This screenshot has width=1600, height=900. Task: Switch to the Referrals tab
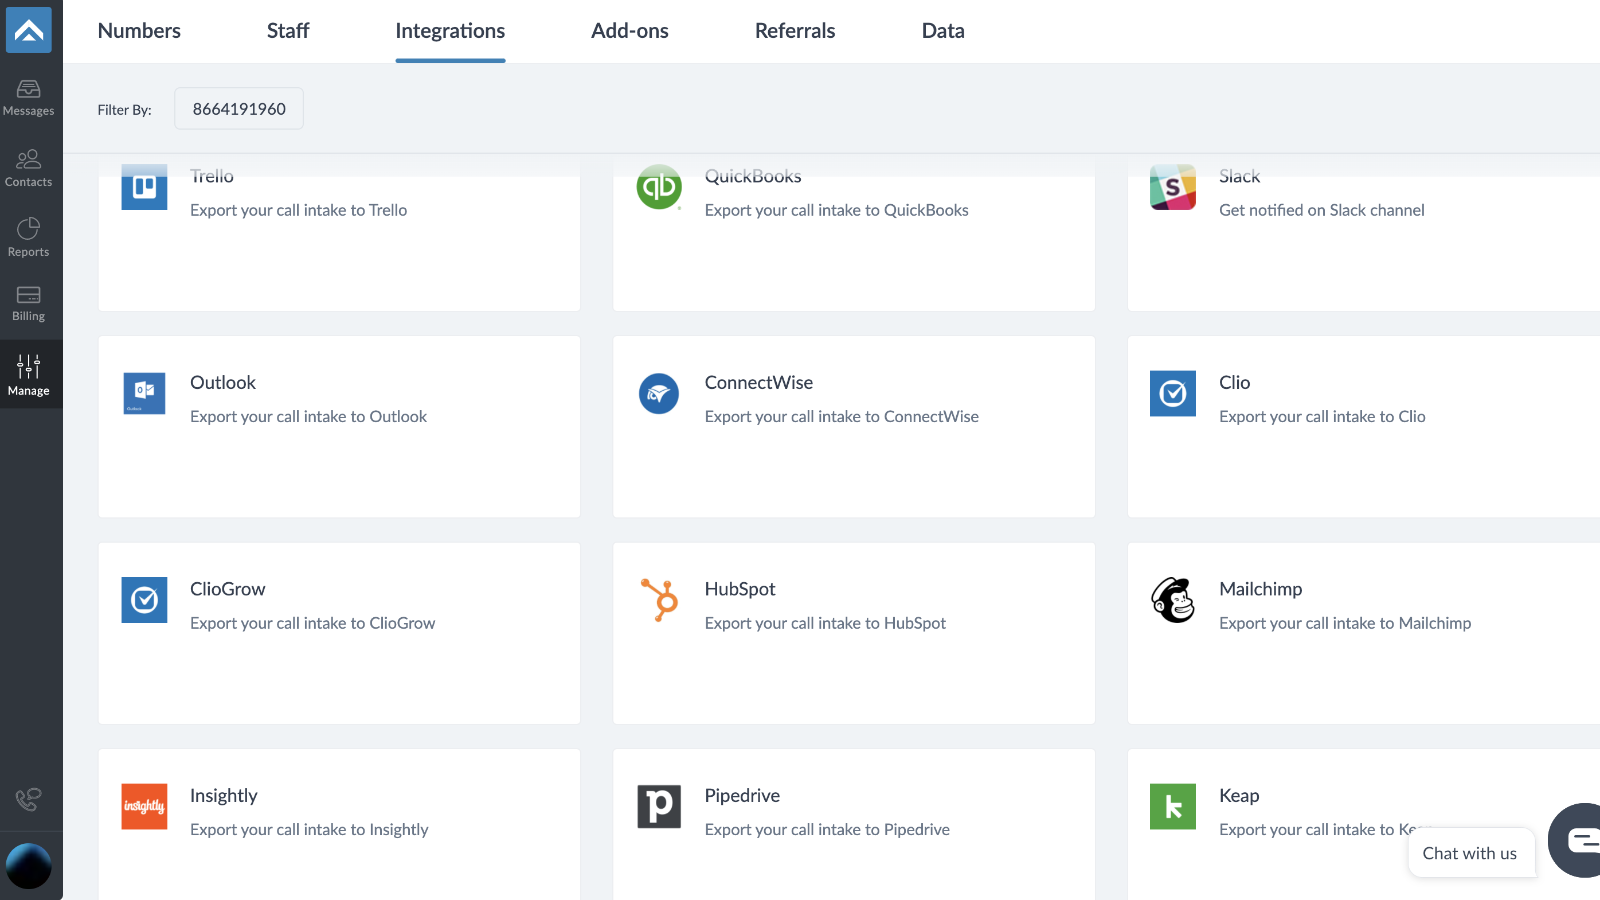point(794,31)
